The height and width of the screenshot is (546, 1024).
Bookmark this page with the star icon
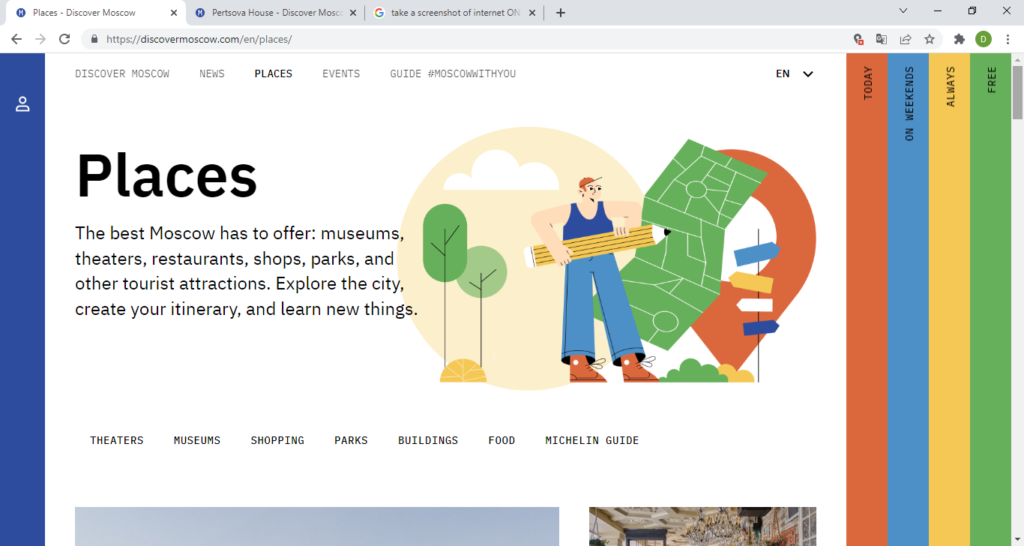click(x=929, y=39)
